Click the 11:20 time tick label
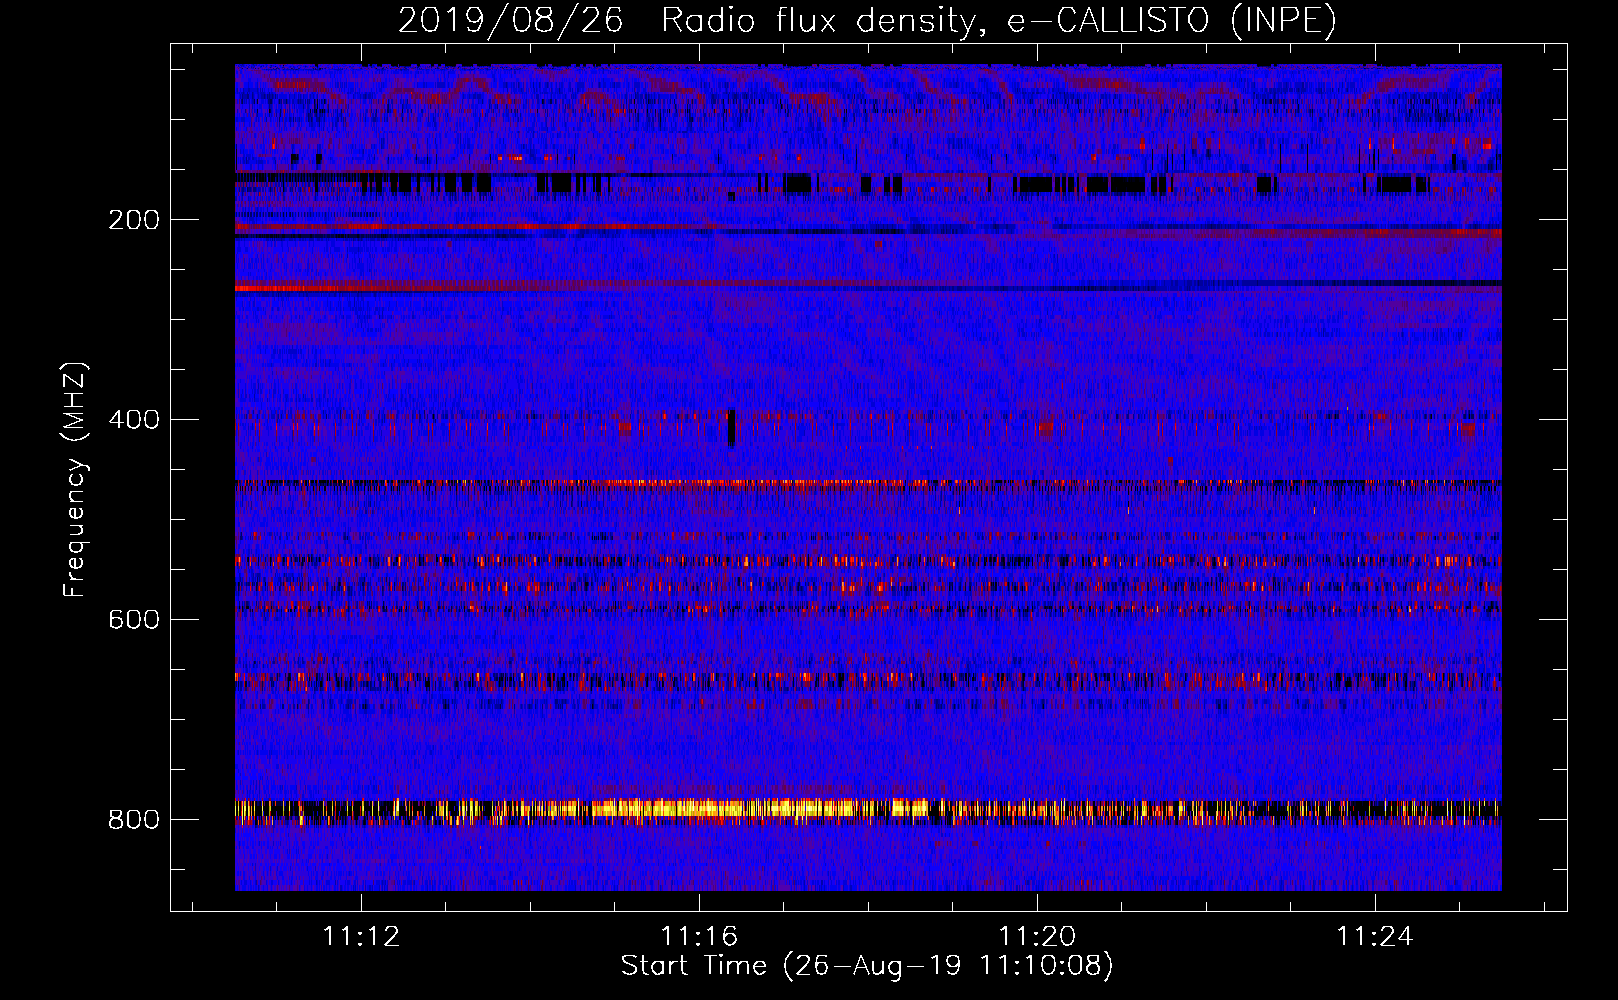Screen dimensions: 1618x1000 (1037, 937)
